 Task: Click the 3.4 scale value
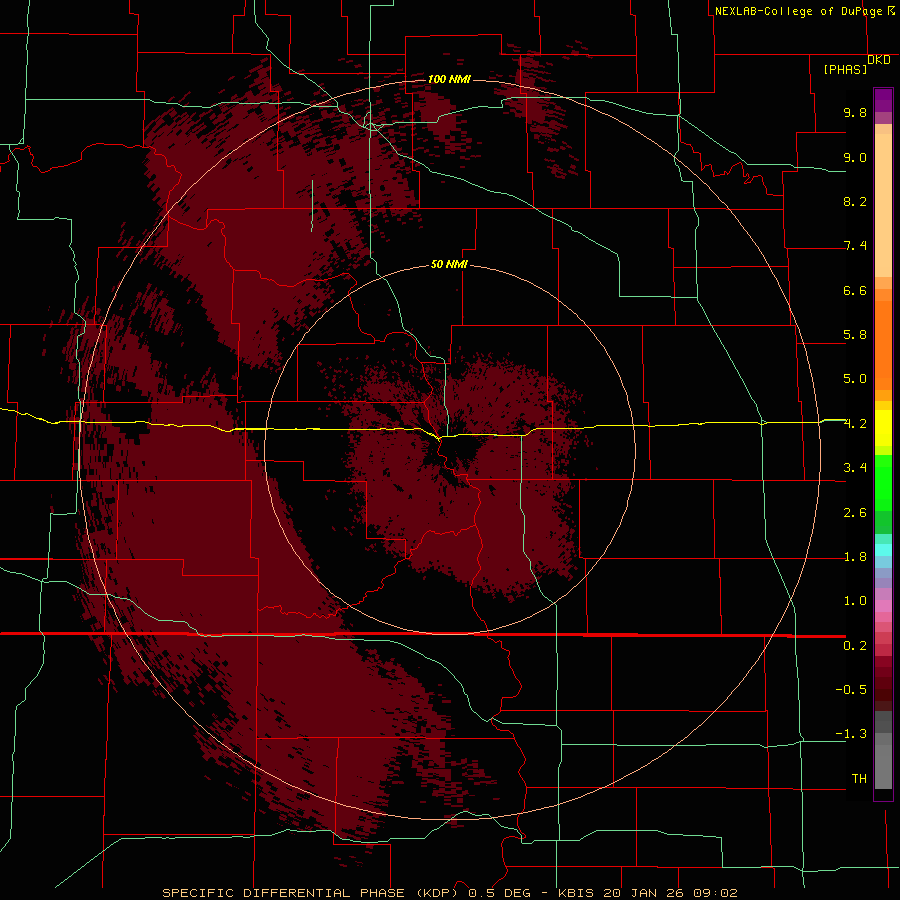coord(855,468)
